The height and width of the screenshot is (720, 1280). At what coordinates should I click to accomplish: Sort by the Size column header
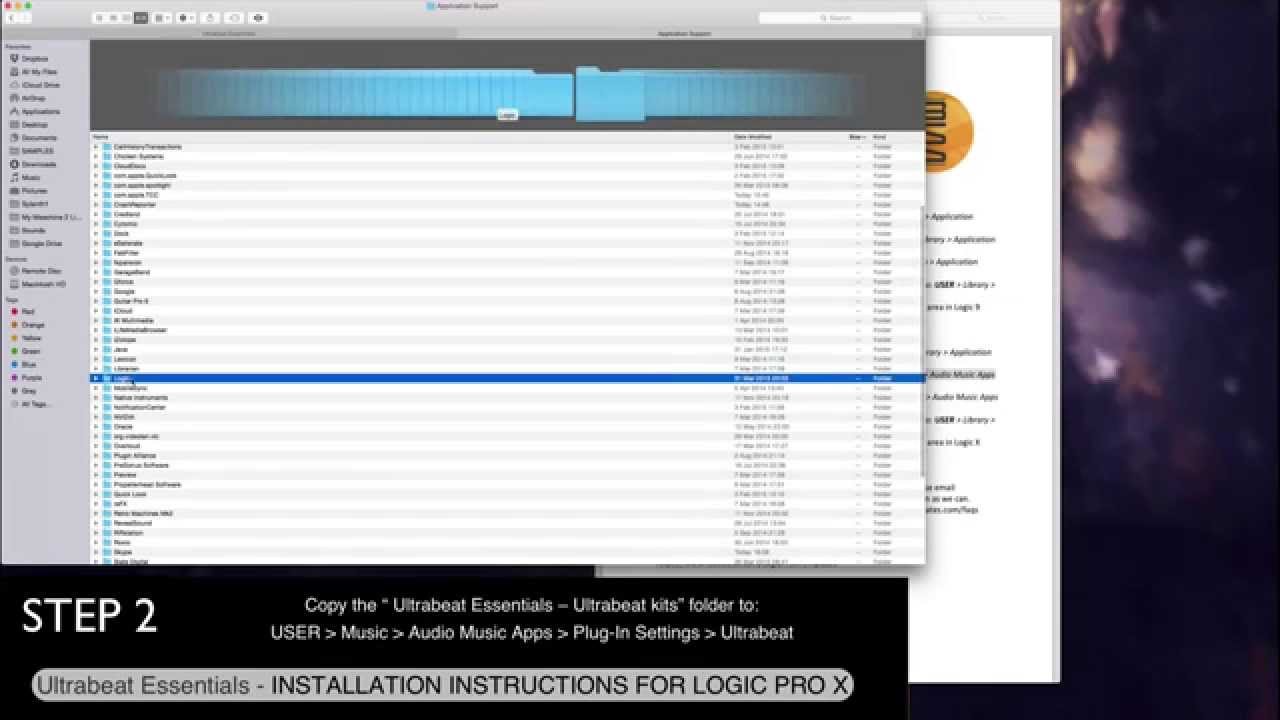[857, 136]
